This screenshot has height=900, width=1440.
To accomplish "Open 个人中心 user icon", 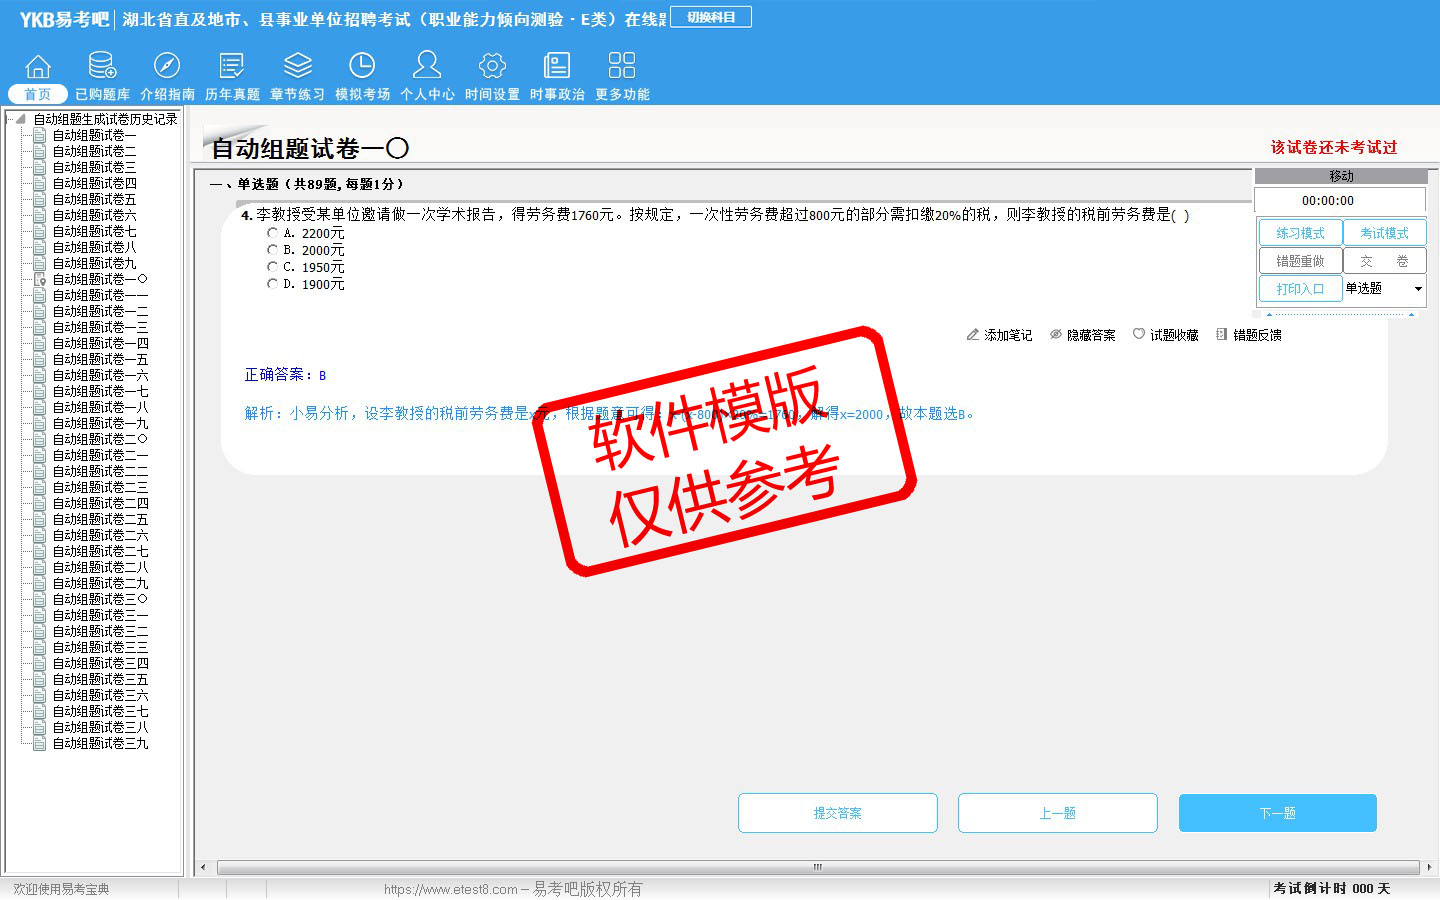I will pos(427,66).
